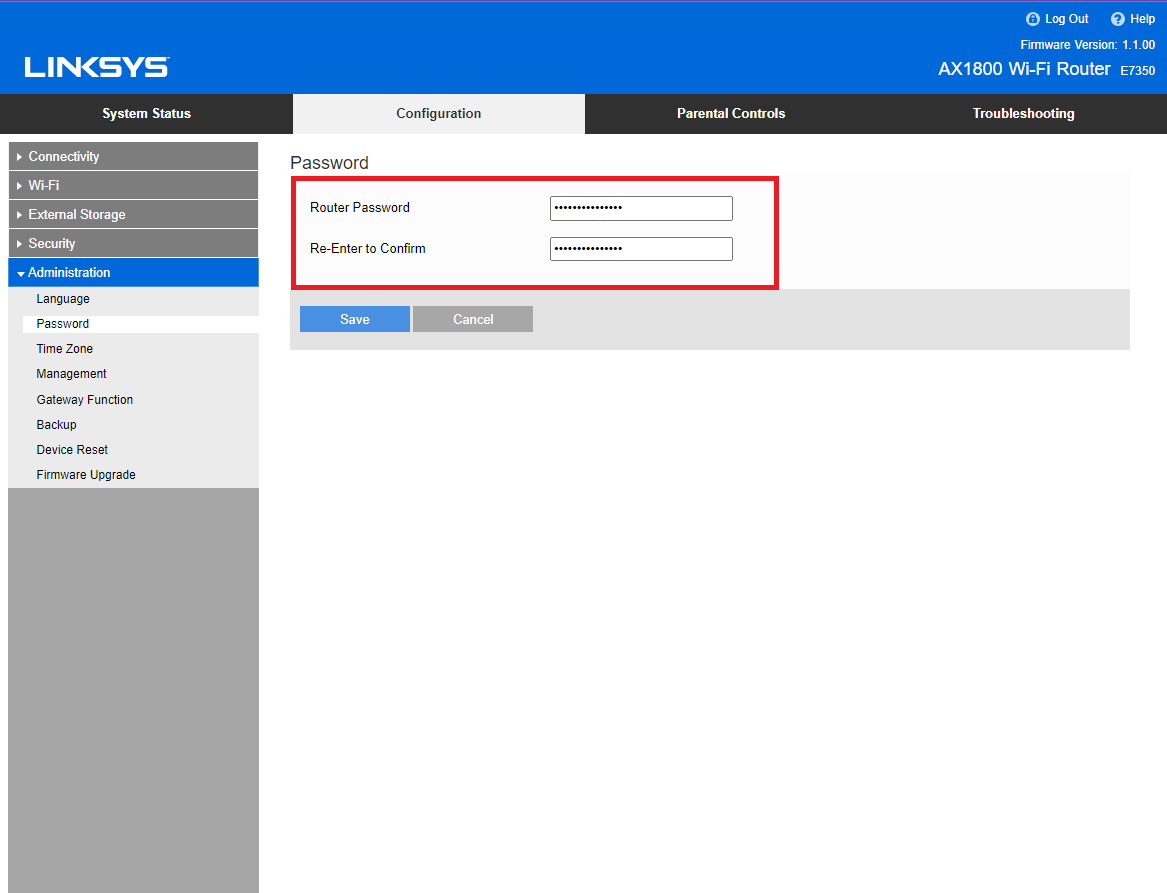
Task: Open the Firmware Upgrade page
Action: point(86,475)
